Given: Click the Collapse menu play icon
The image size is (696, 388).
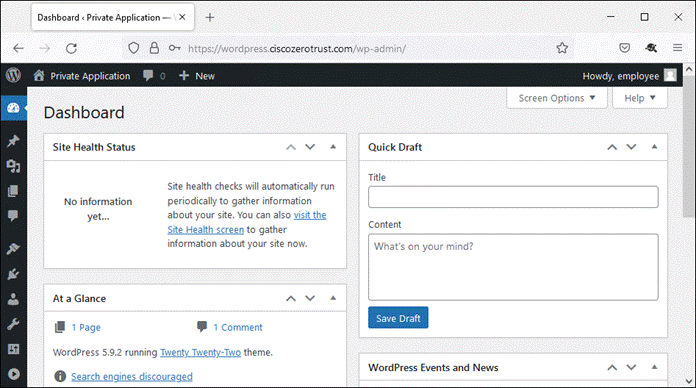Looking at the screenshot, I should tap(13, 374).
